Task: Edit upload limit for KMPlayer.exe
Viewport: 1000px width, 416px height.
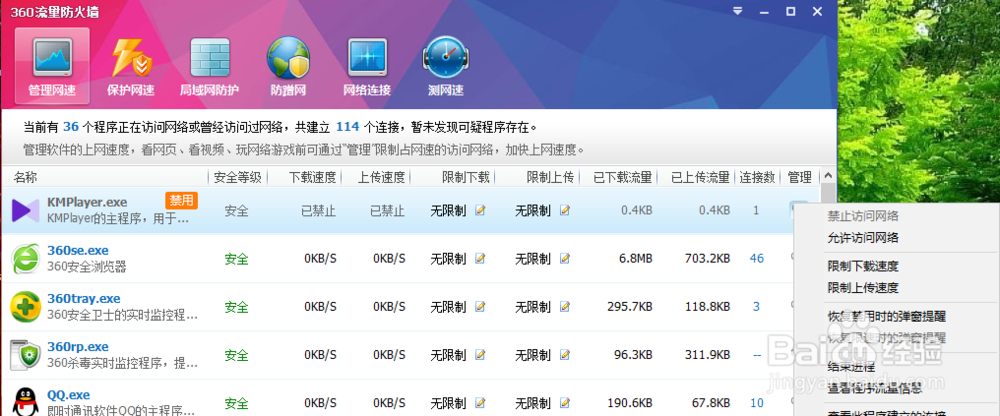Action: point(565,211)
